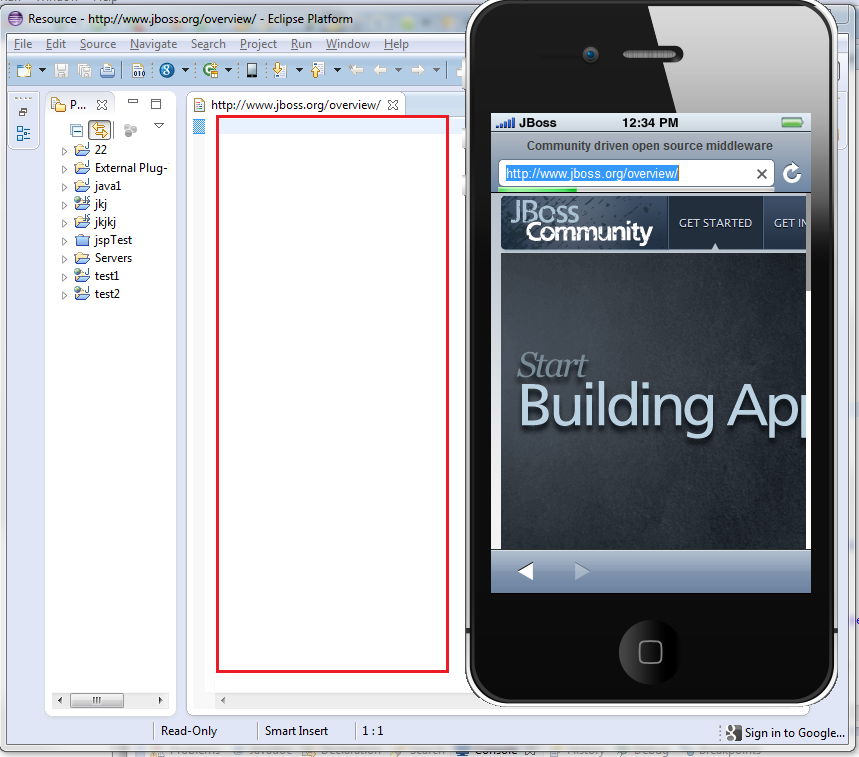Image resolution: width=859 pixels, height=757 pixels.
Task: Close the Project Explorer view tab
Action: click(x=102, y=105)
